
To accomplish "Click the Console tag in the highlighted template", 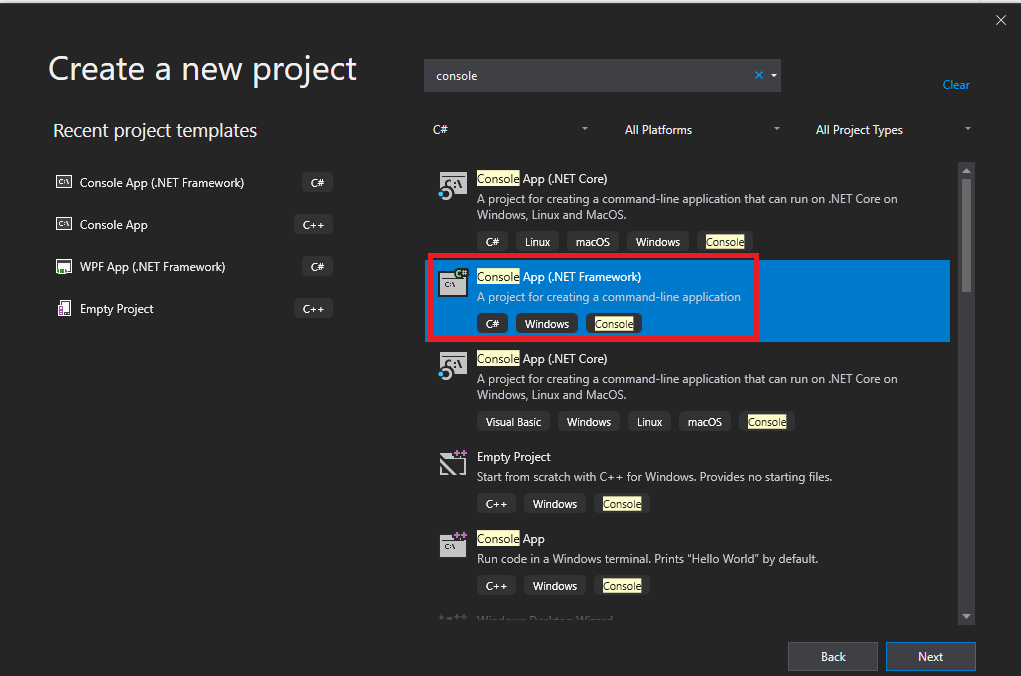I will click(614, 324).
